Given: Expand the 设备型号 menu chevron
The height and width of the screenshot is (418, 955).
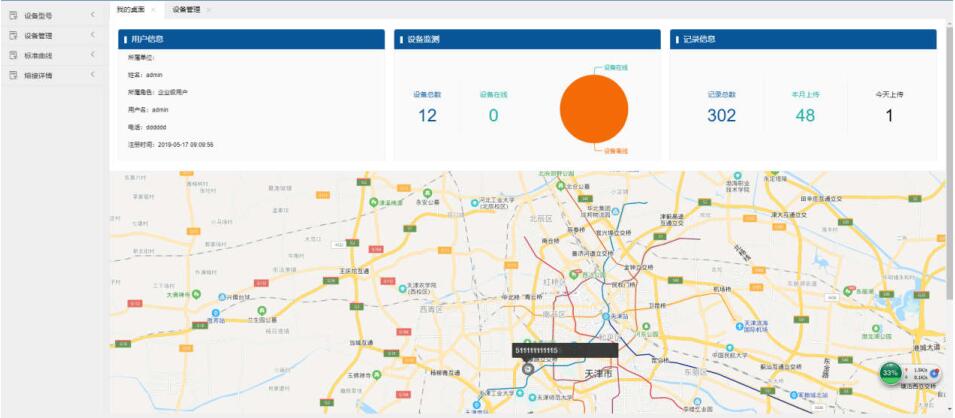Looking at the screenshot, I should (x=92, y=15).
